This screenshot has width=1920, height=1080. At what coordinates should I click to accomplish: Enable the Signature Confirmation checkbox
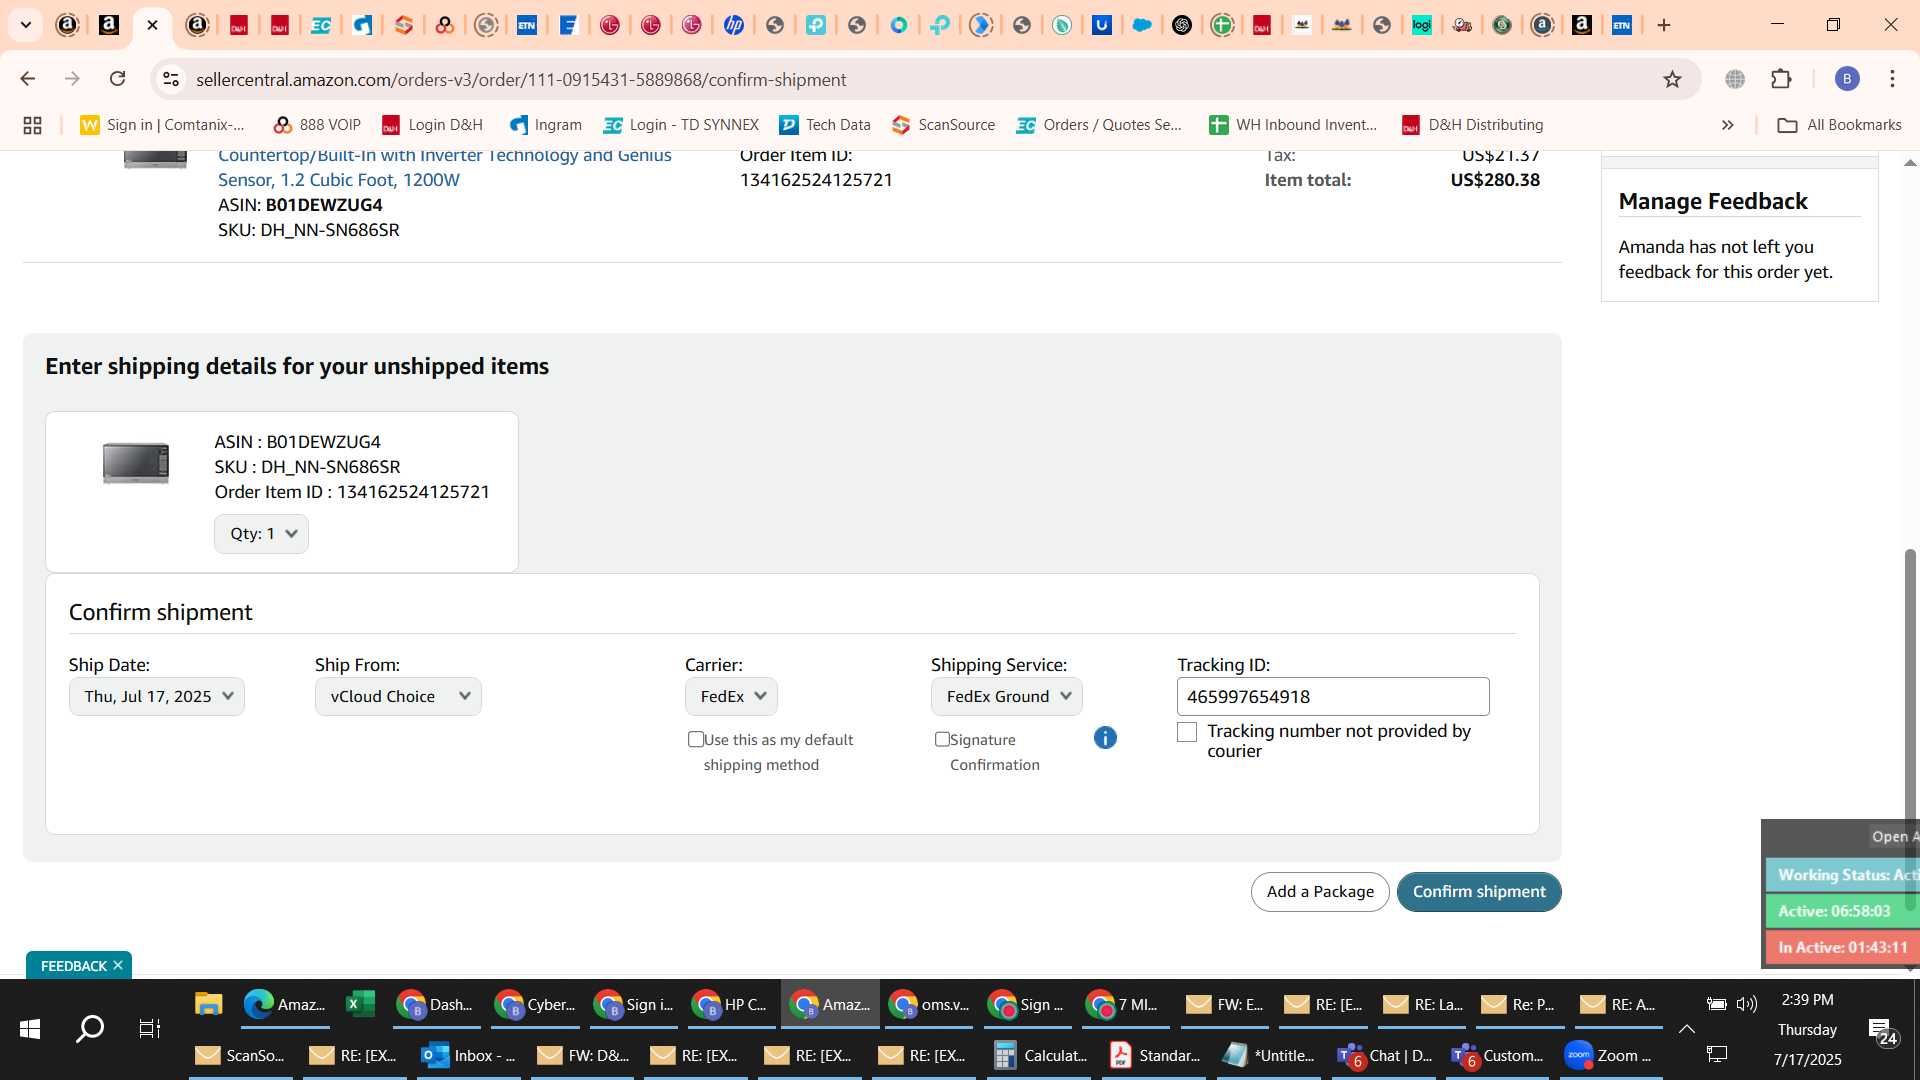click(x=942, y=739)
